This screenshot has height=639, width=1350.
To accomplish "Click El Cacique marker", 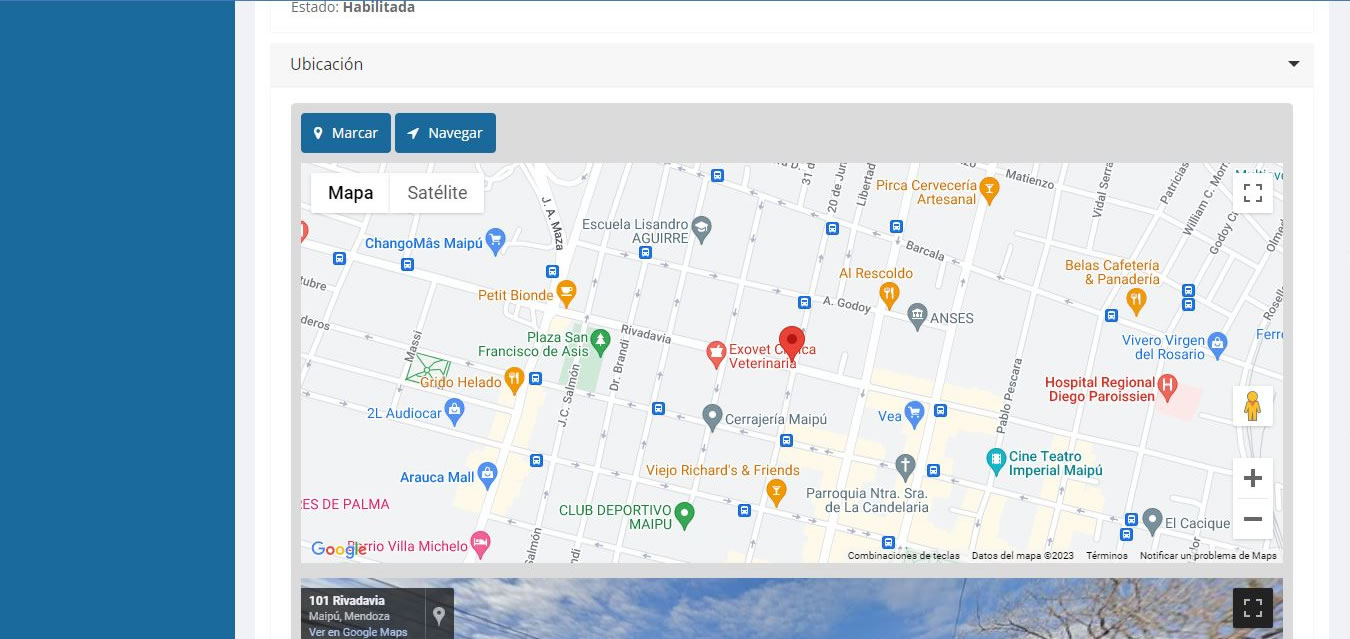I will click(x=1152, y=521).
